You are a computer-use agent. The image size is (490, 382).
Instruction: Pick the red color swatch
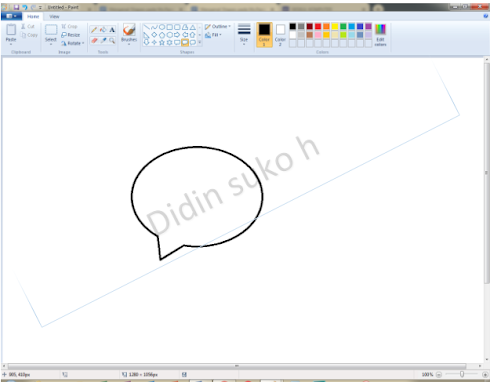(318, 26)
